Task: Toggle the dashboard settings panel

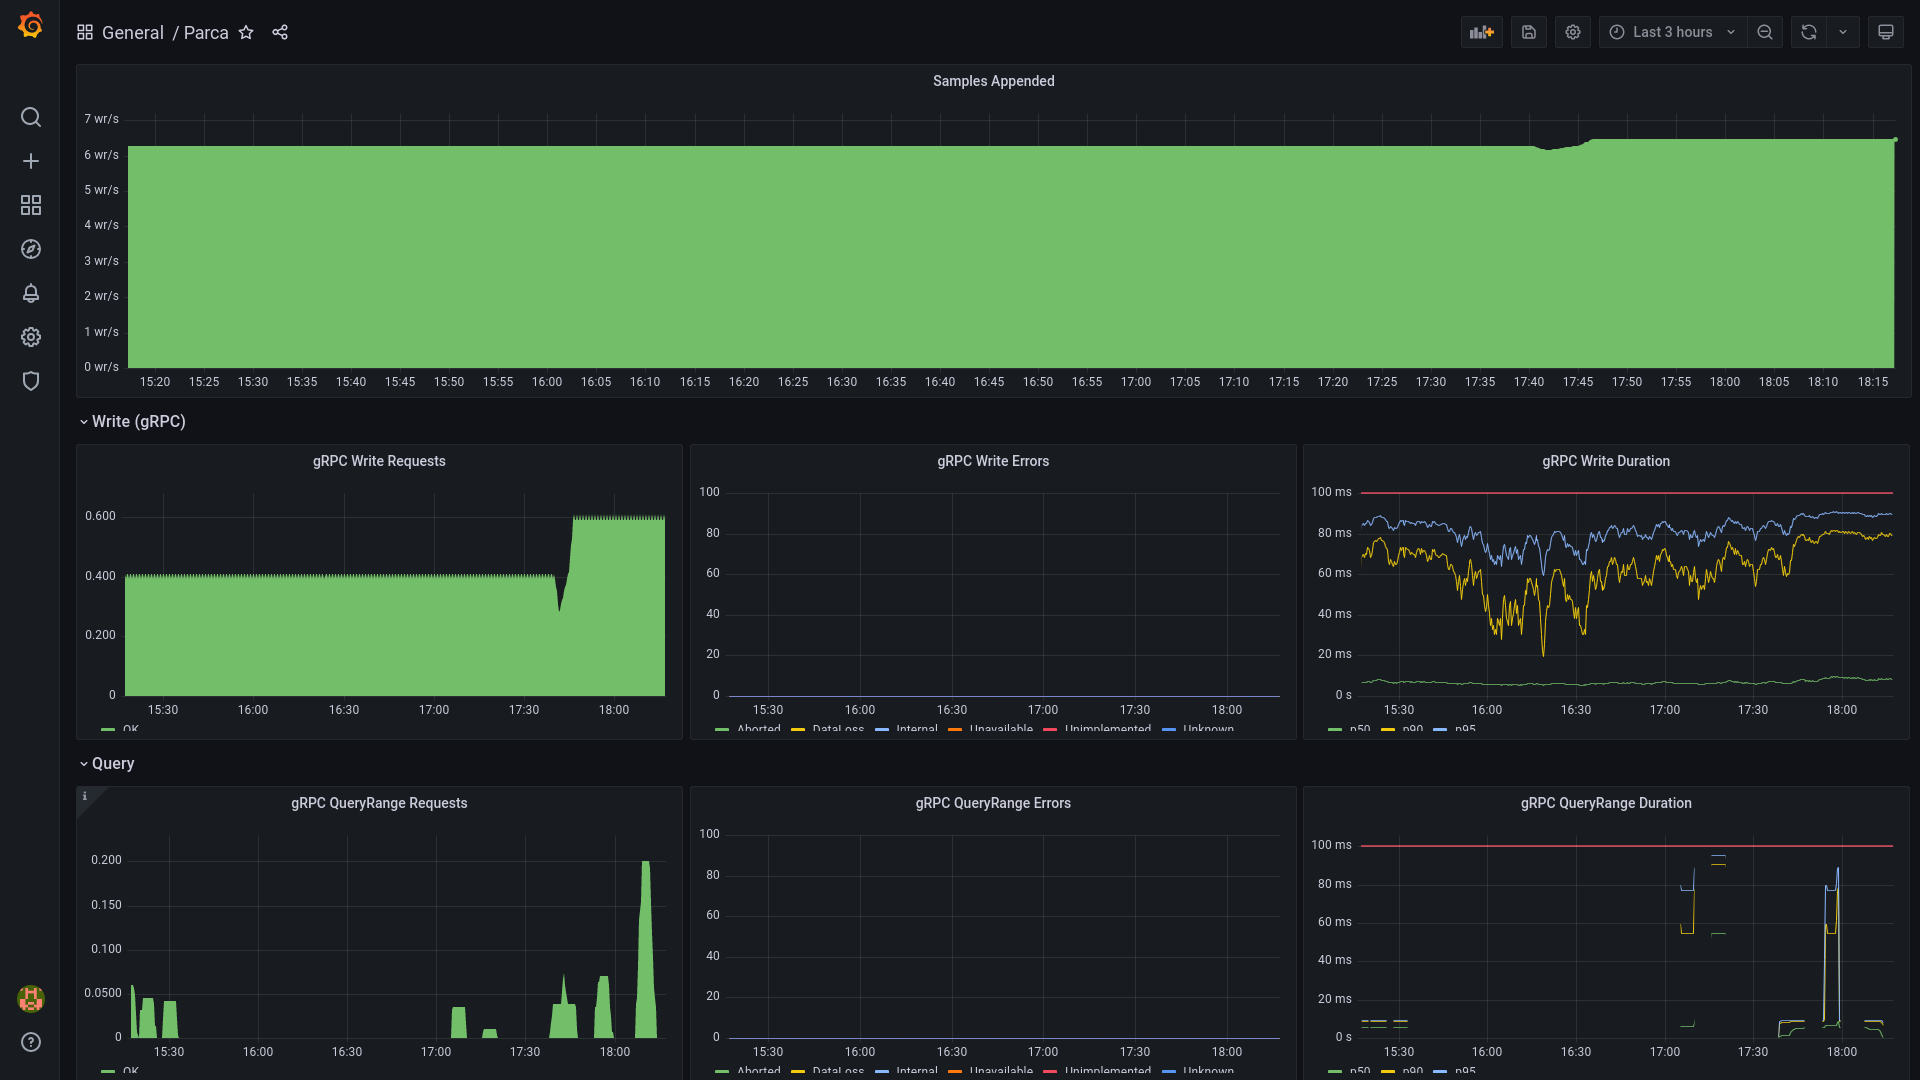Action: point(1572,32)
